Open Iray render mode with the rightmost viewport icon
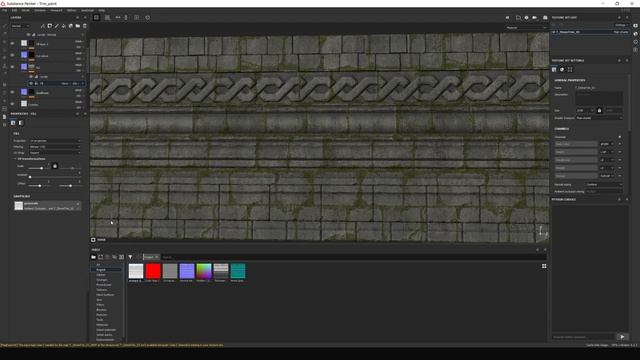640x360 pixels. tap(545, 18)
